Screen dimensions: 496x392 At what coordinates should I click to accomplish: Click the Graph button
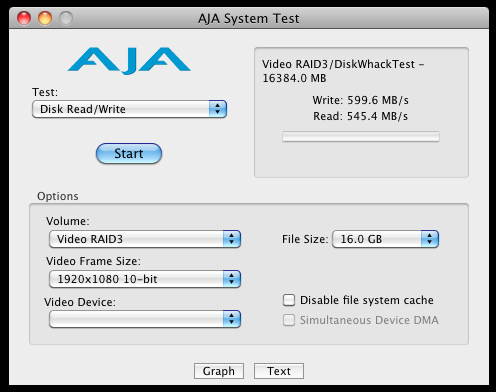click(219, 371)
